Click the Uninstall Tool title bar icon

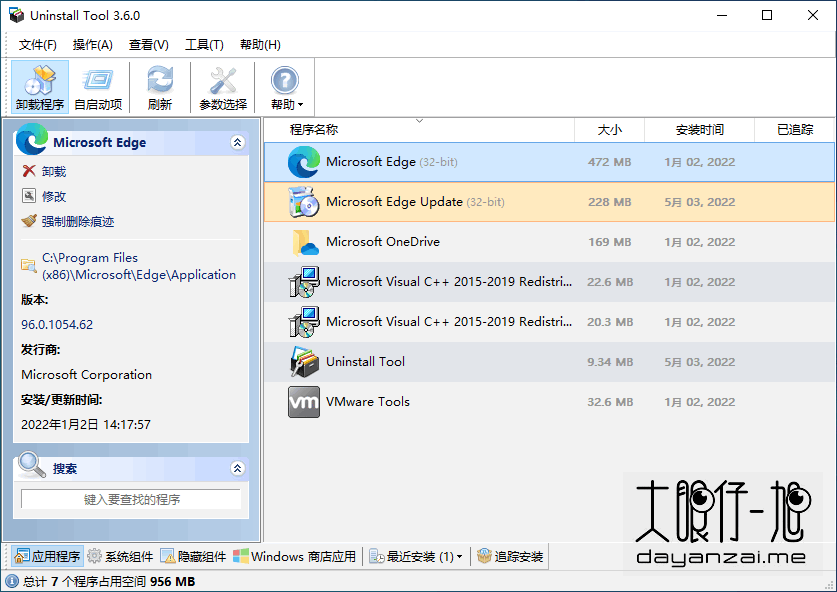pyautogui.click(x=16, y=15)
